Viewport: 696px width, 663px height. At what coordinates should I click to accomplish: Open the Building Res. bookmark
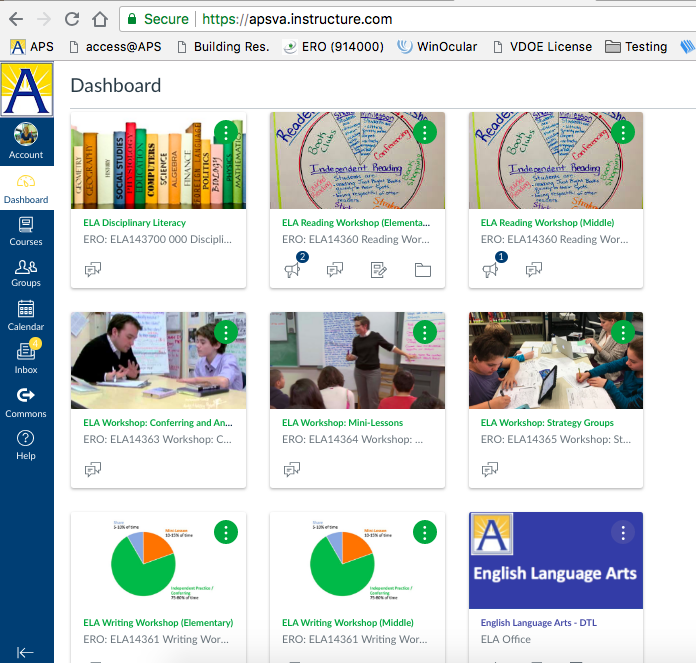[223, 47]
